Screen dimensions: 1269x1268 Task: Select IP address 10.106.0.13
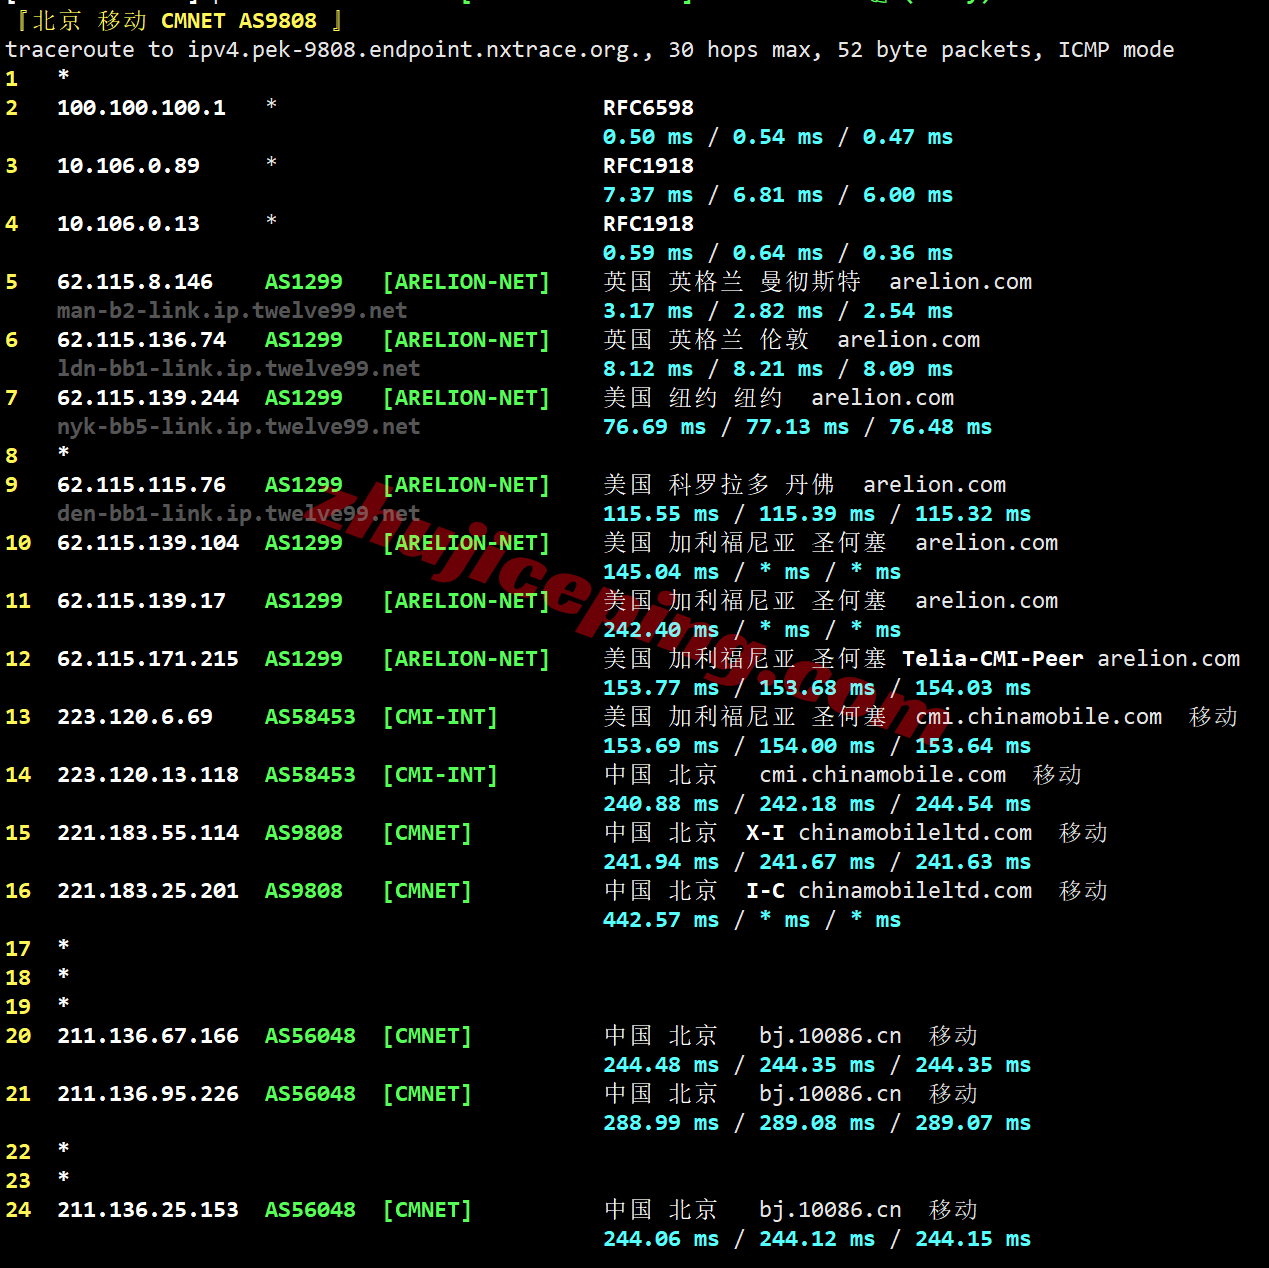pyautogui.click(x=128, y=224)
